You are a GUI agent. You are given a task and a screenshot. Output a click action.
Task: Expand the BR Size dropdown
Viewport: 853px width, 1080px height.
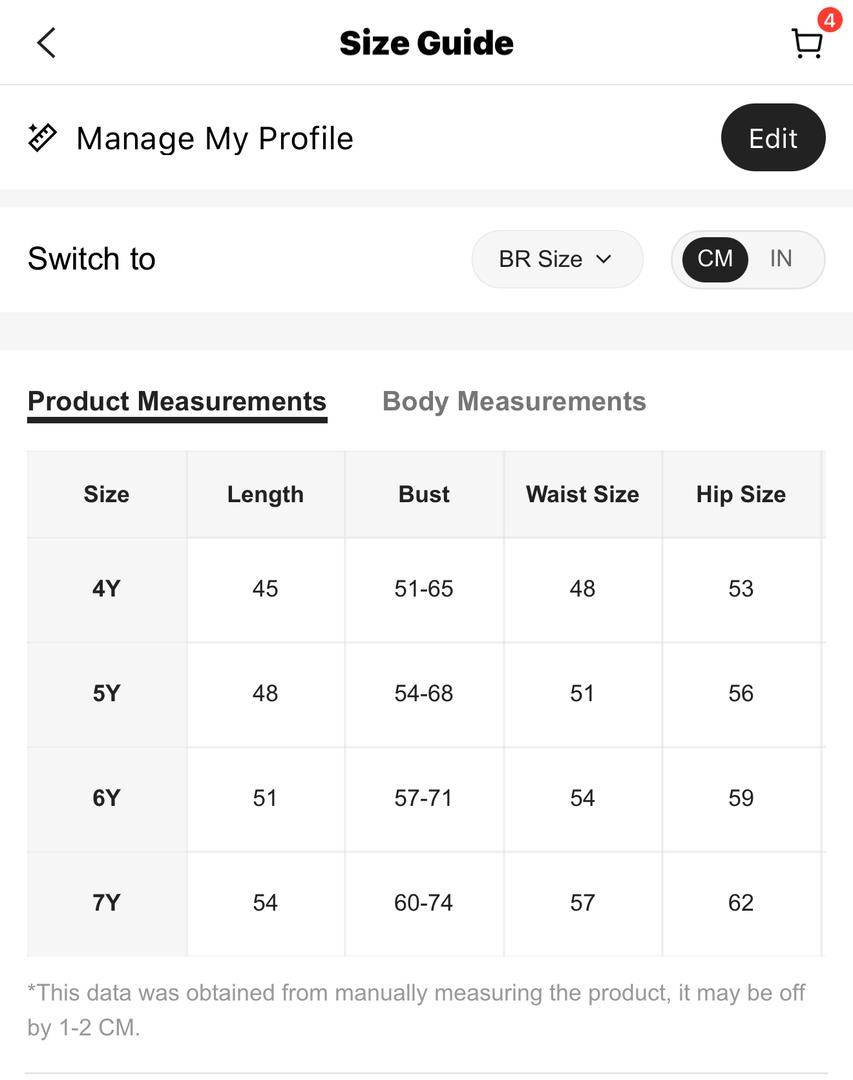point(557,259)
